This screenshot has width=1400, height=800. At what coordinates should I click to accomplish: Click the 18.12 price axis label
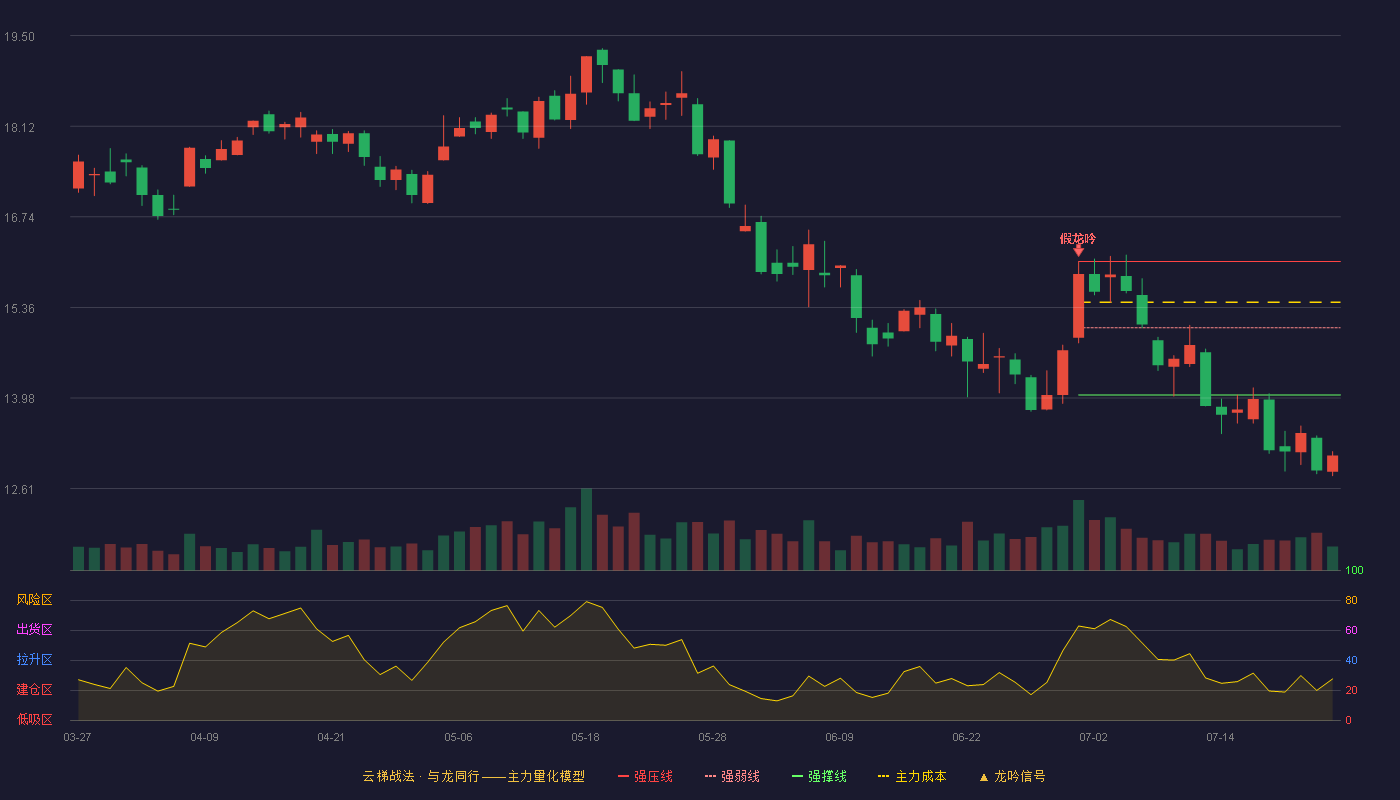click(19, 127)
